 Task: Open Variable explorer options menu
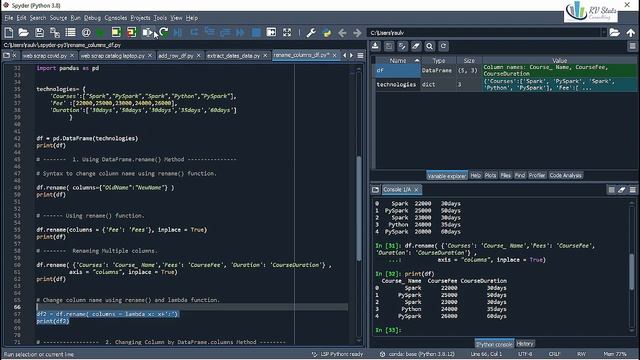tap(632, 46)
